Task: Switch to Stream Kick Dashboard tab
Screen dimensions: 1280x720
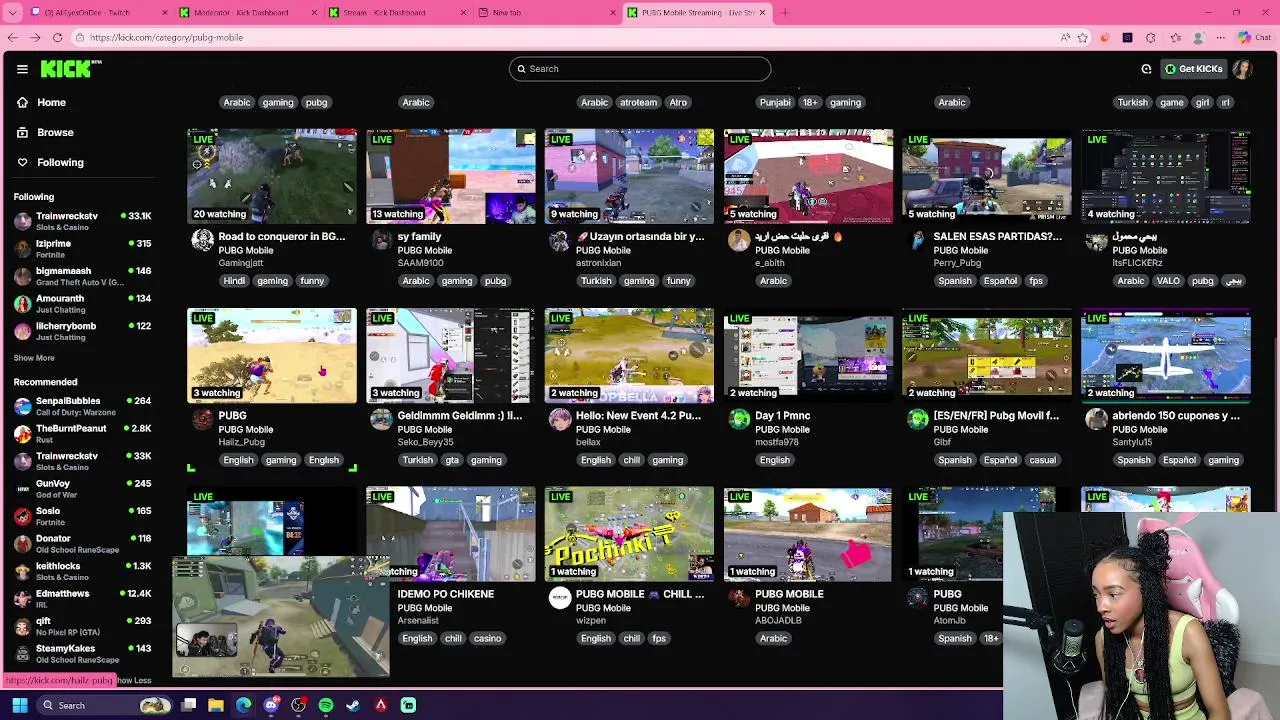Action: (395, 12)
